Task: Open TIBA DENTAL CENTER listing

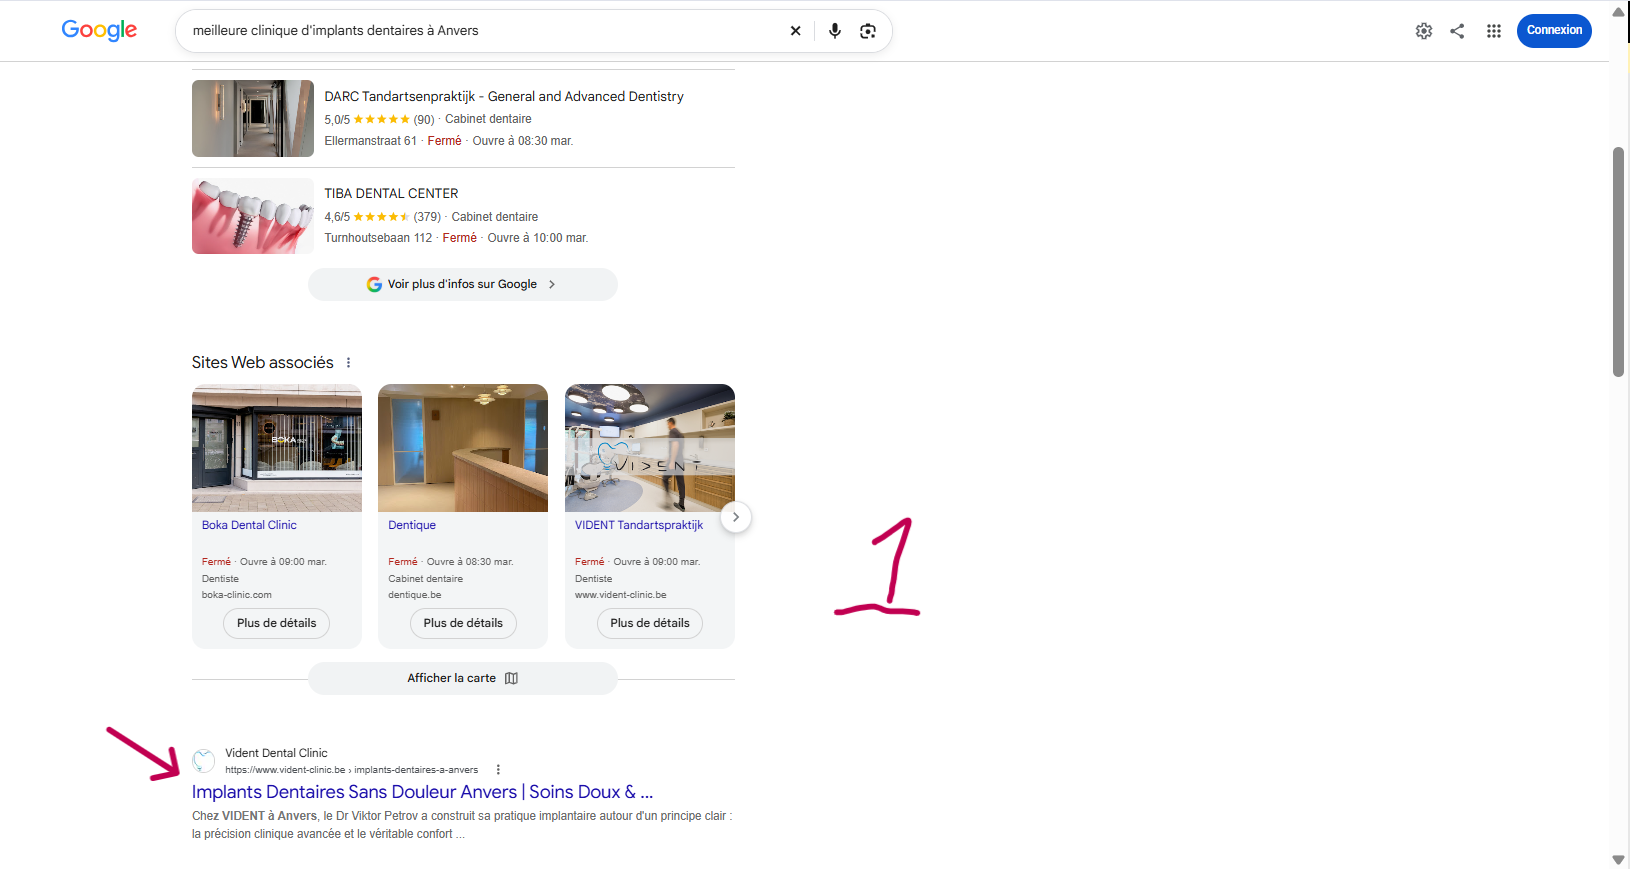Action: 391,193
